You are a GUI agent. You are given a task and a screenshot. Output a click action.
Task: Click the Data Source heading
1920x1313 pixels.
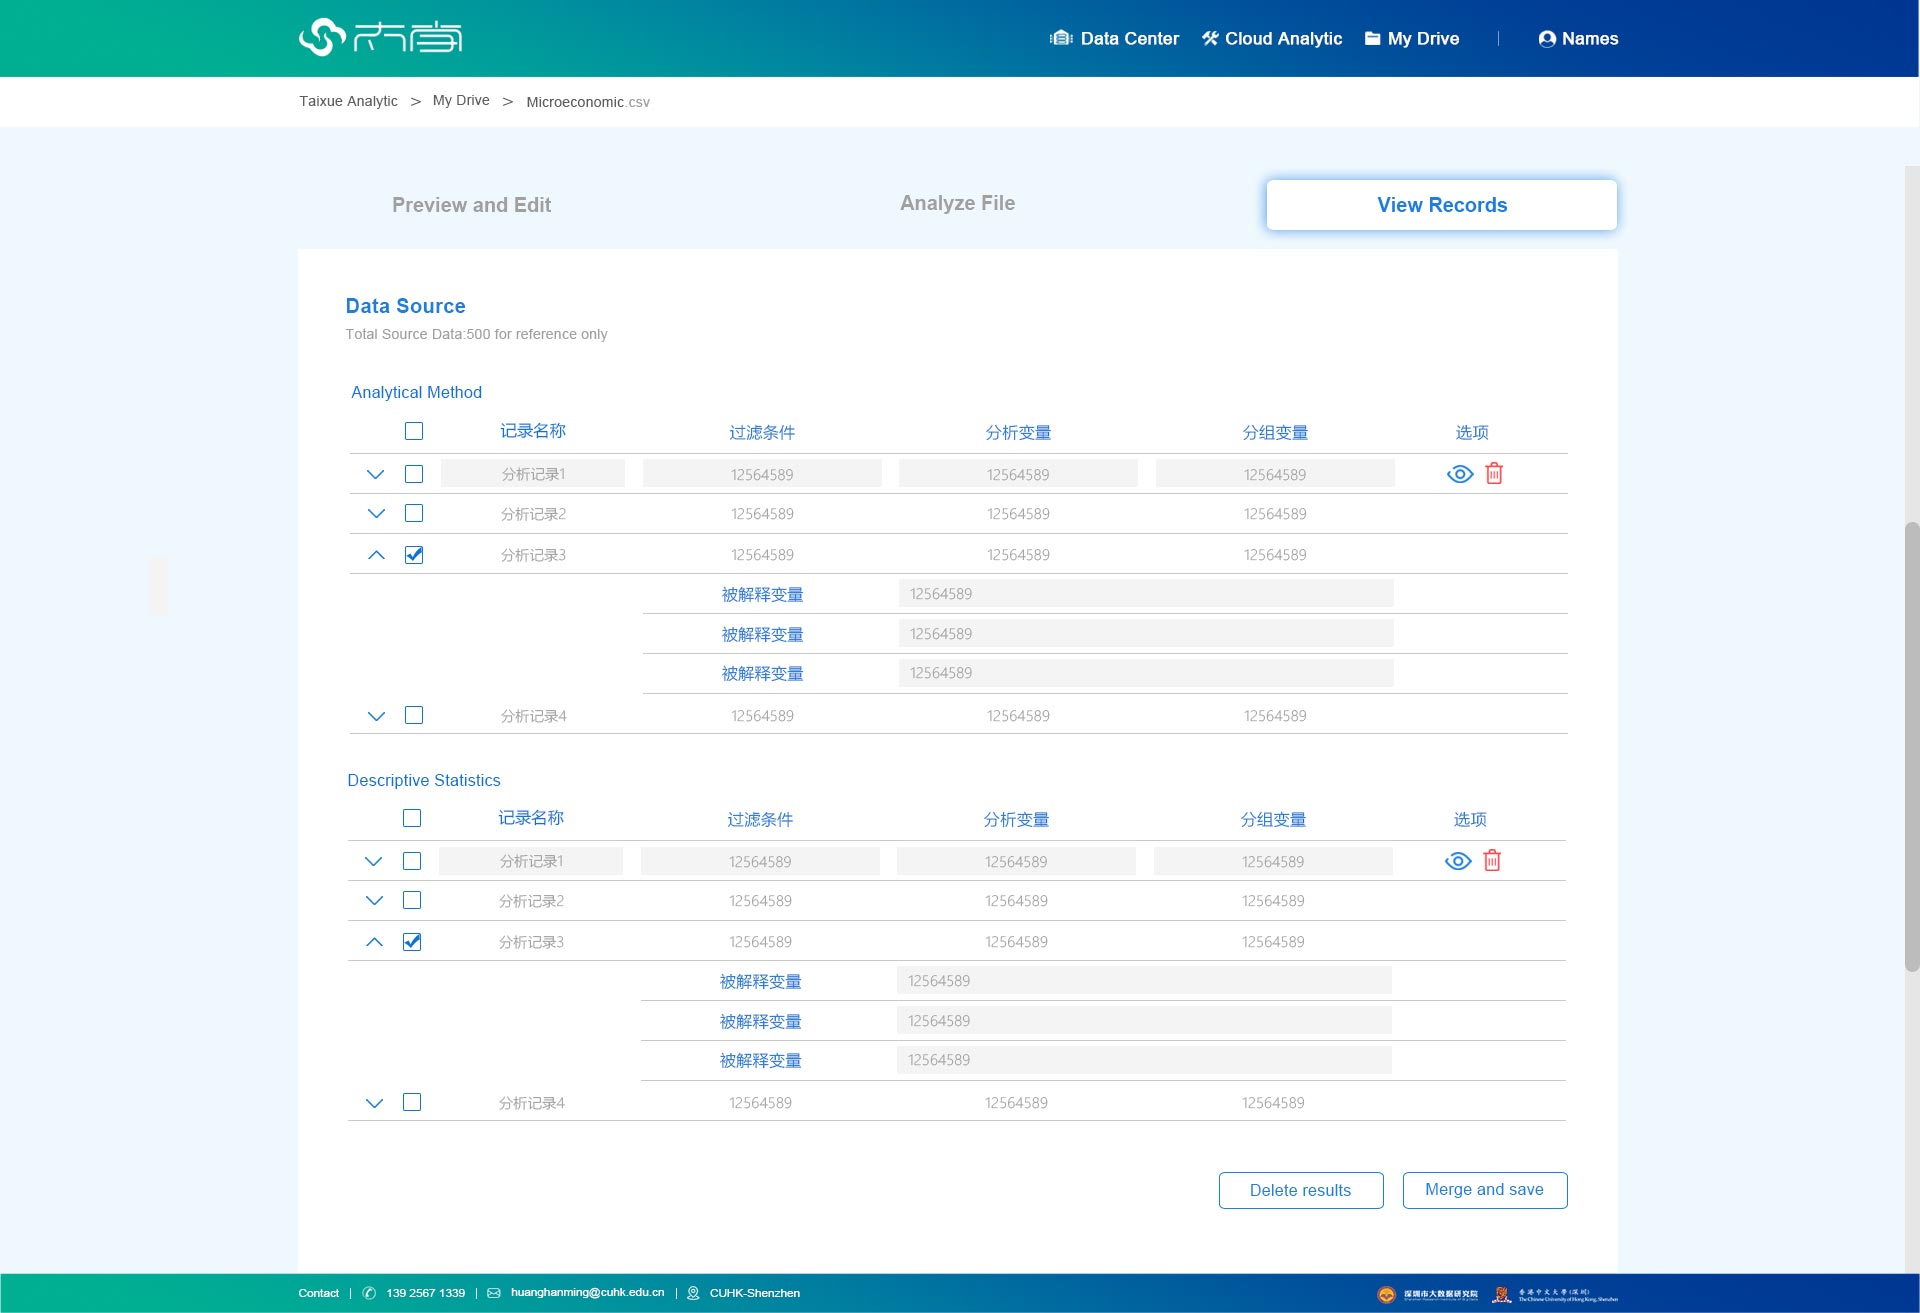[x=405, y=306]
